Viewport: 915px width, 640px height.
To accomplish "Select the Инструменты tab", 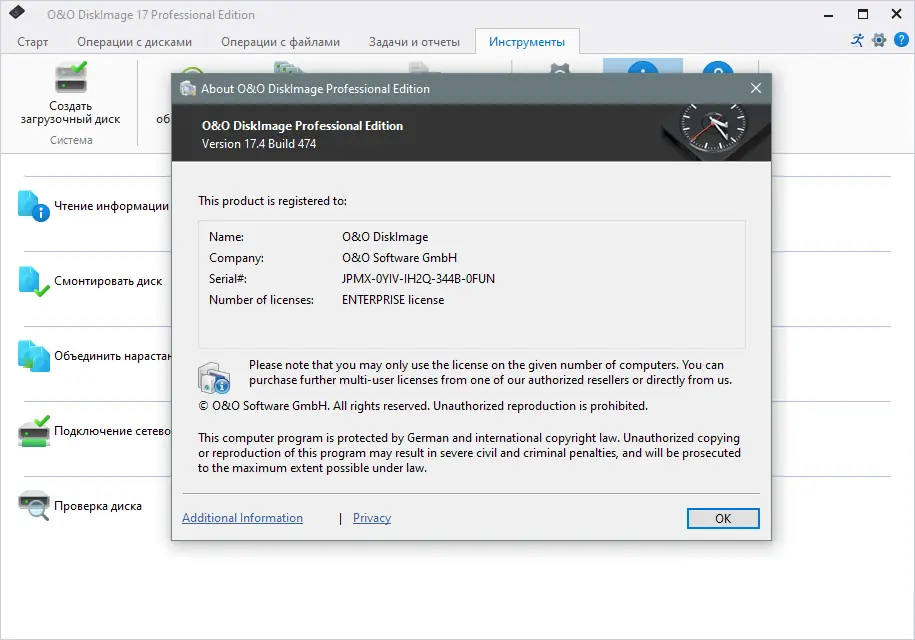I will 527,42.
